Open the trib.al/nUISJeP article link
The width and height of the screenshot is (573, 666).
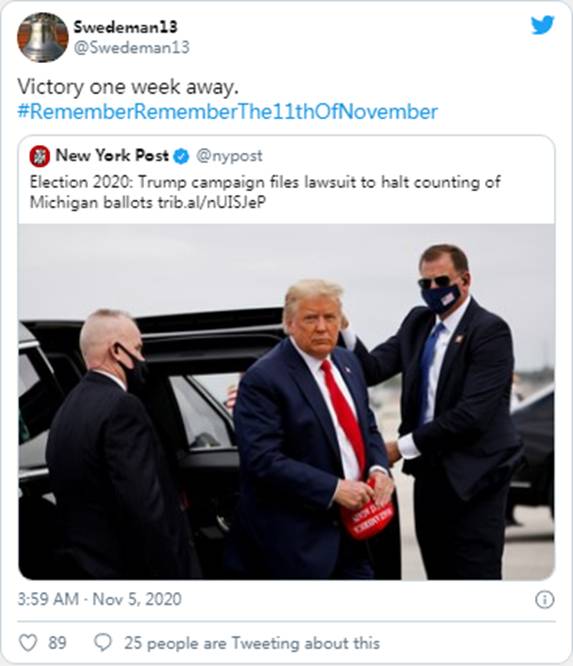coord(212,202)
